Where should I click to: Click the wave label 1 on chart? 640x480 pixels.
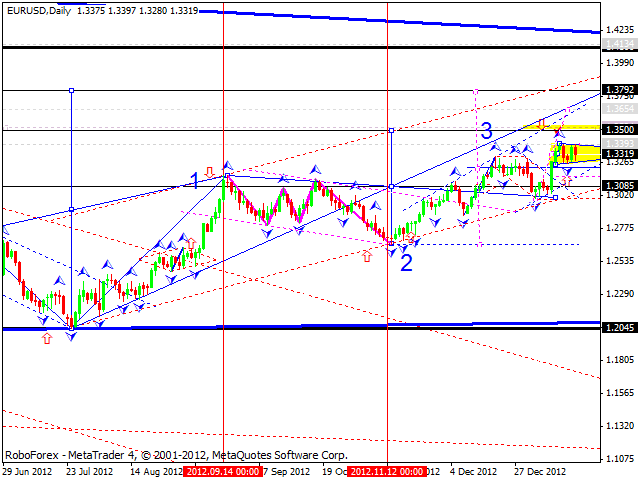(x=196, y=180)
